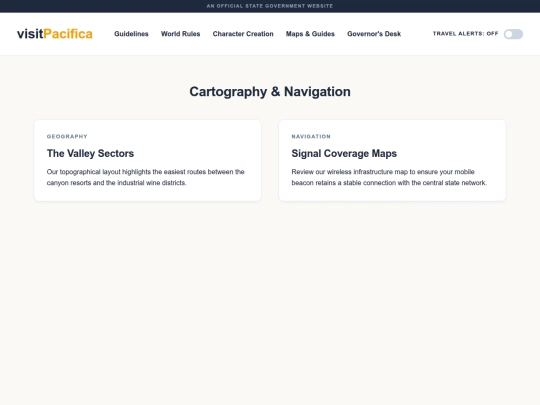
Task: Click the GEOGRAPHY category label
Action: [x=67, y=136]
